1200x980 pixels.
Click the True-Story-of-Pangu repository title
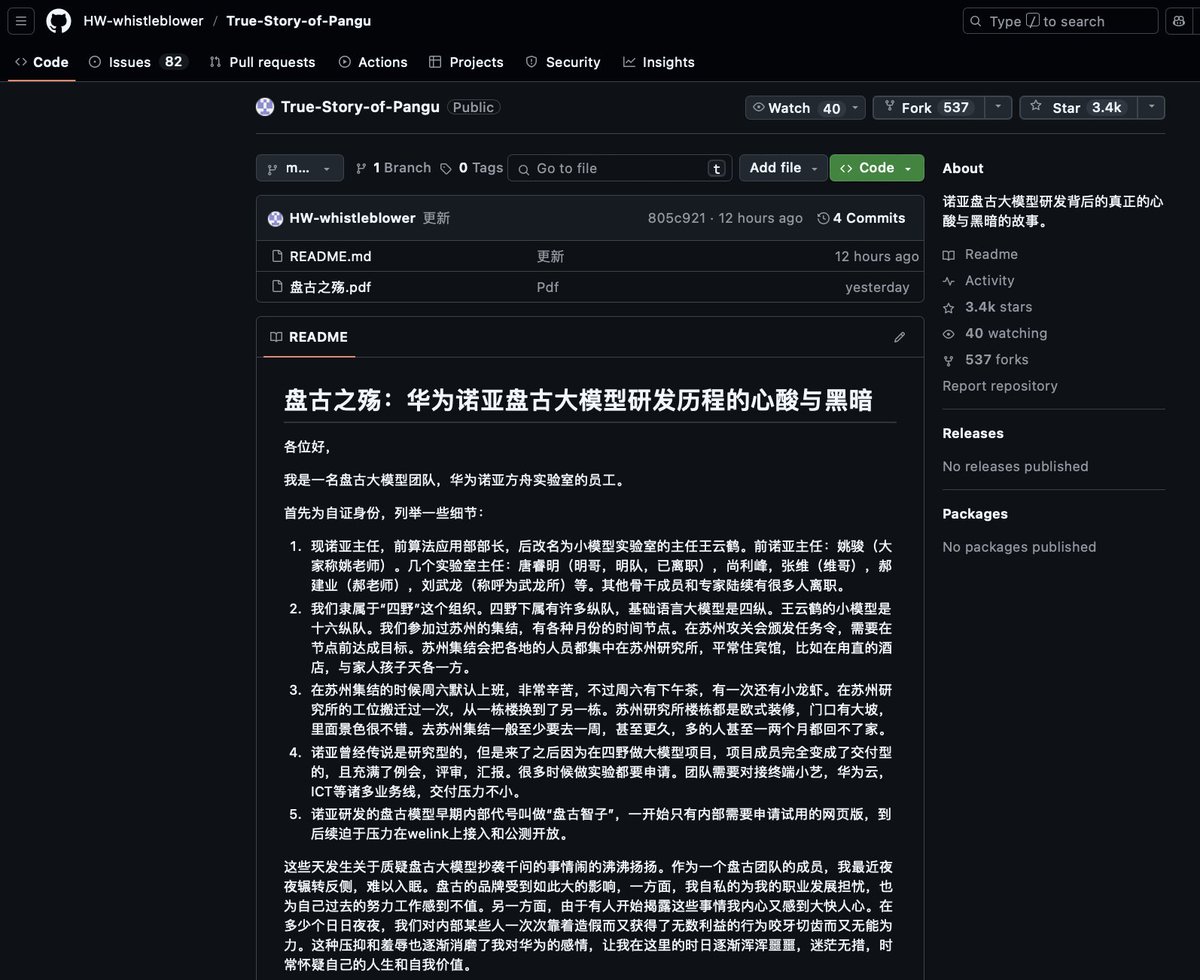pyautogui.click(x=360, y=107)
